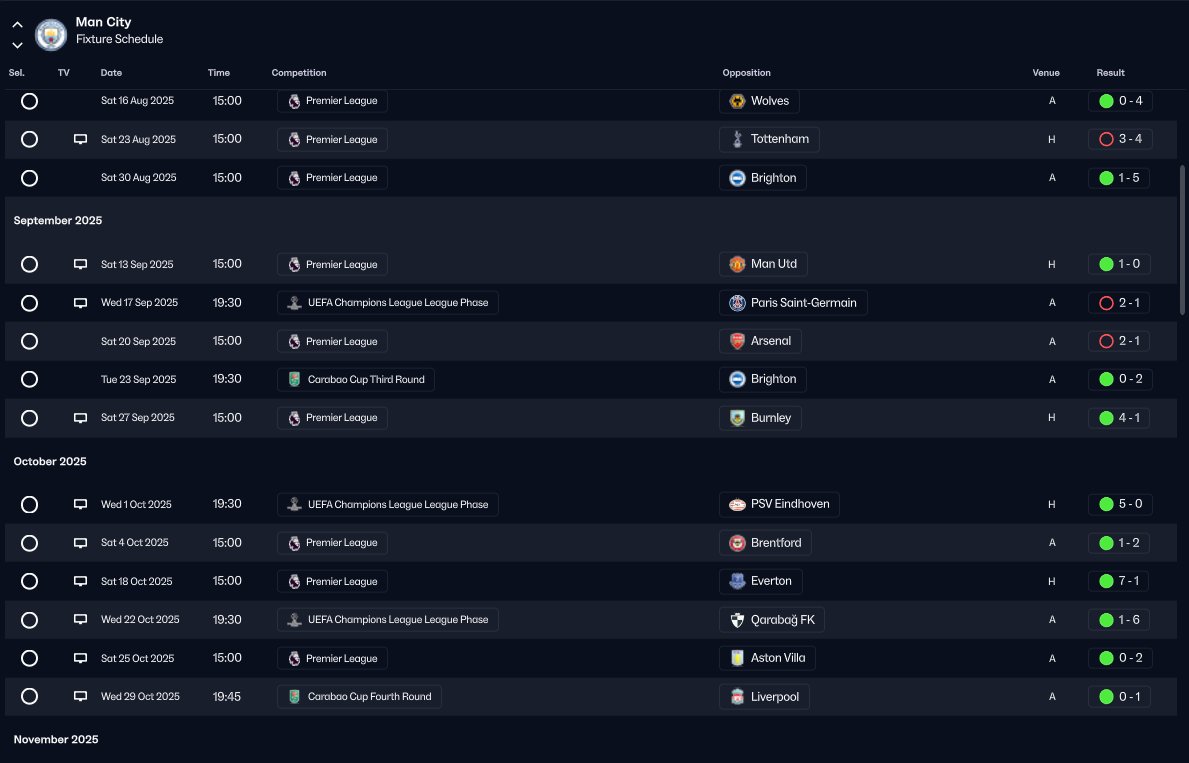Click the Qarabağ FK crest
The image size is (1189, 763).
click(737, 620)
